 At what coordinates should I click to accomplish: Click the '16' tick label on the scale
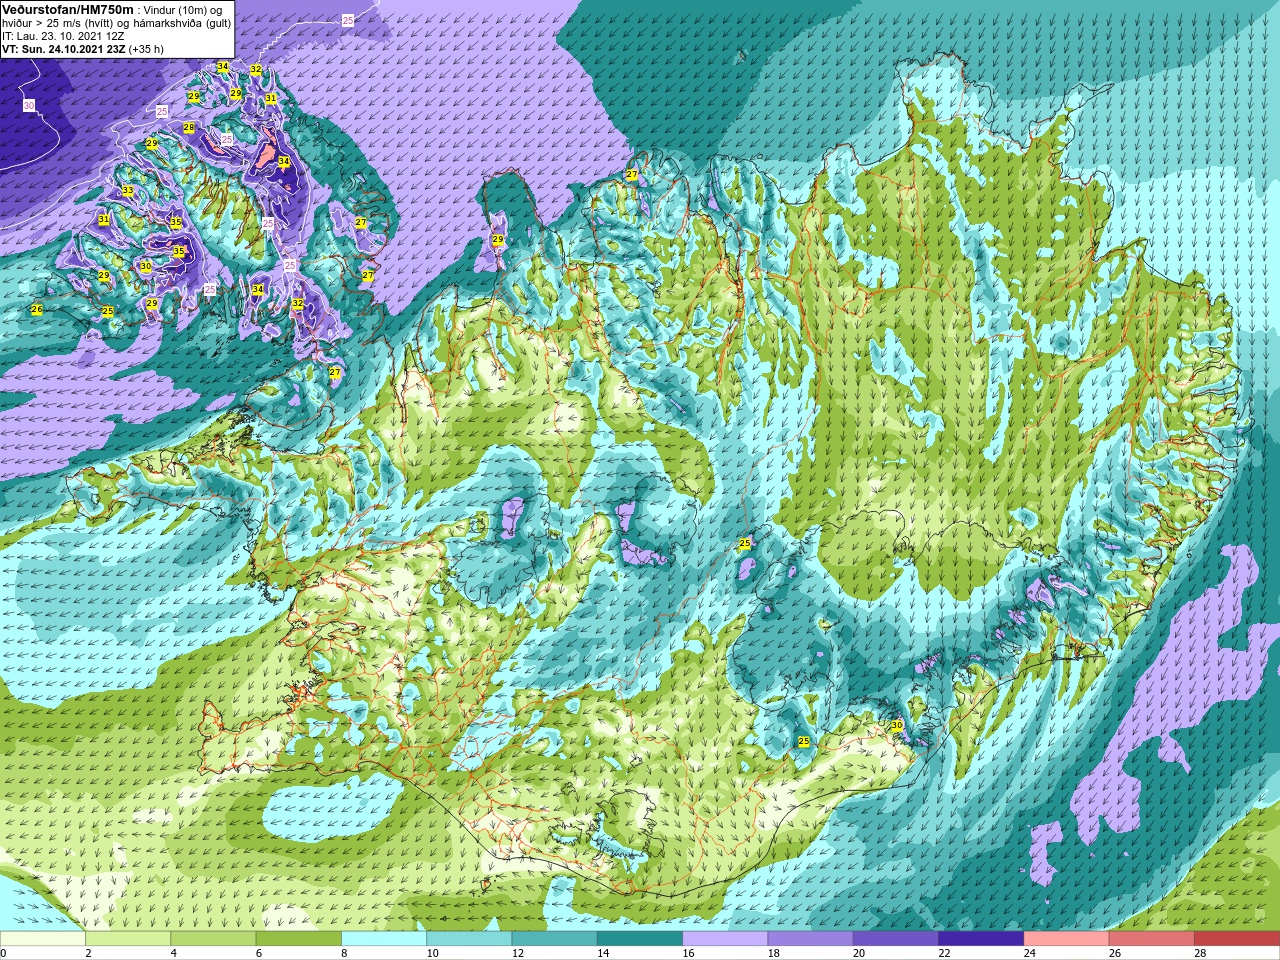pos(688,953)
